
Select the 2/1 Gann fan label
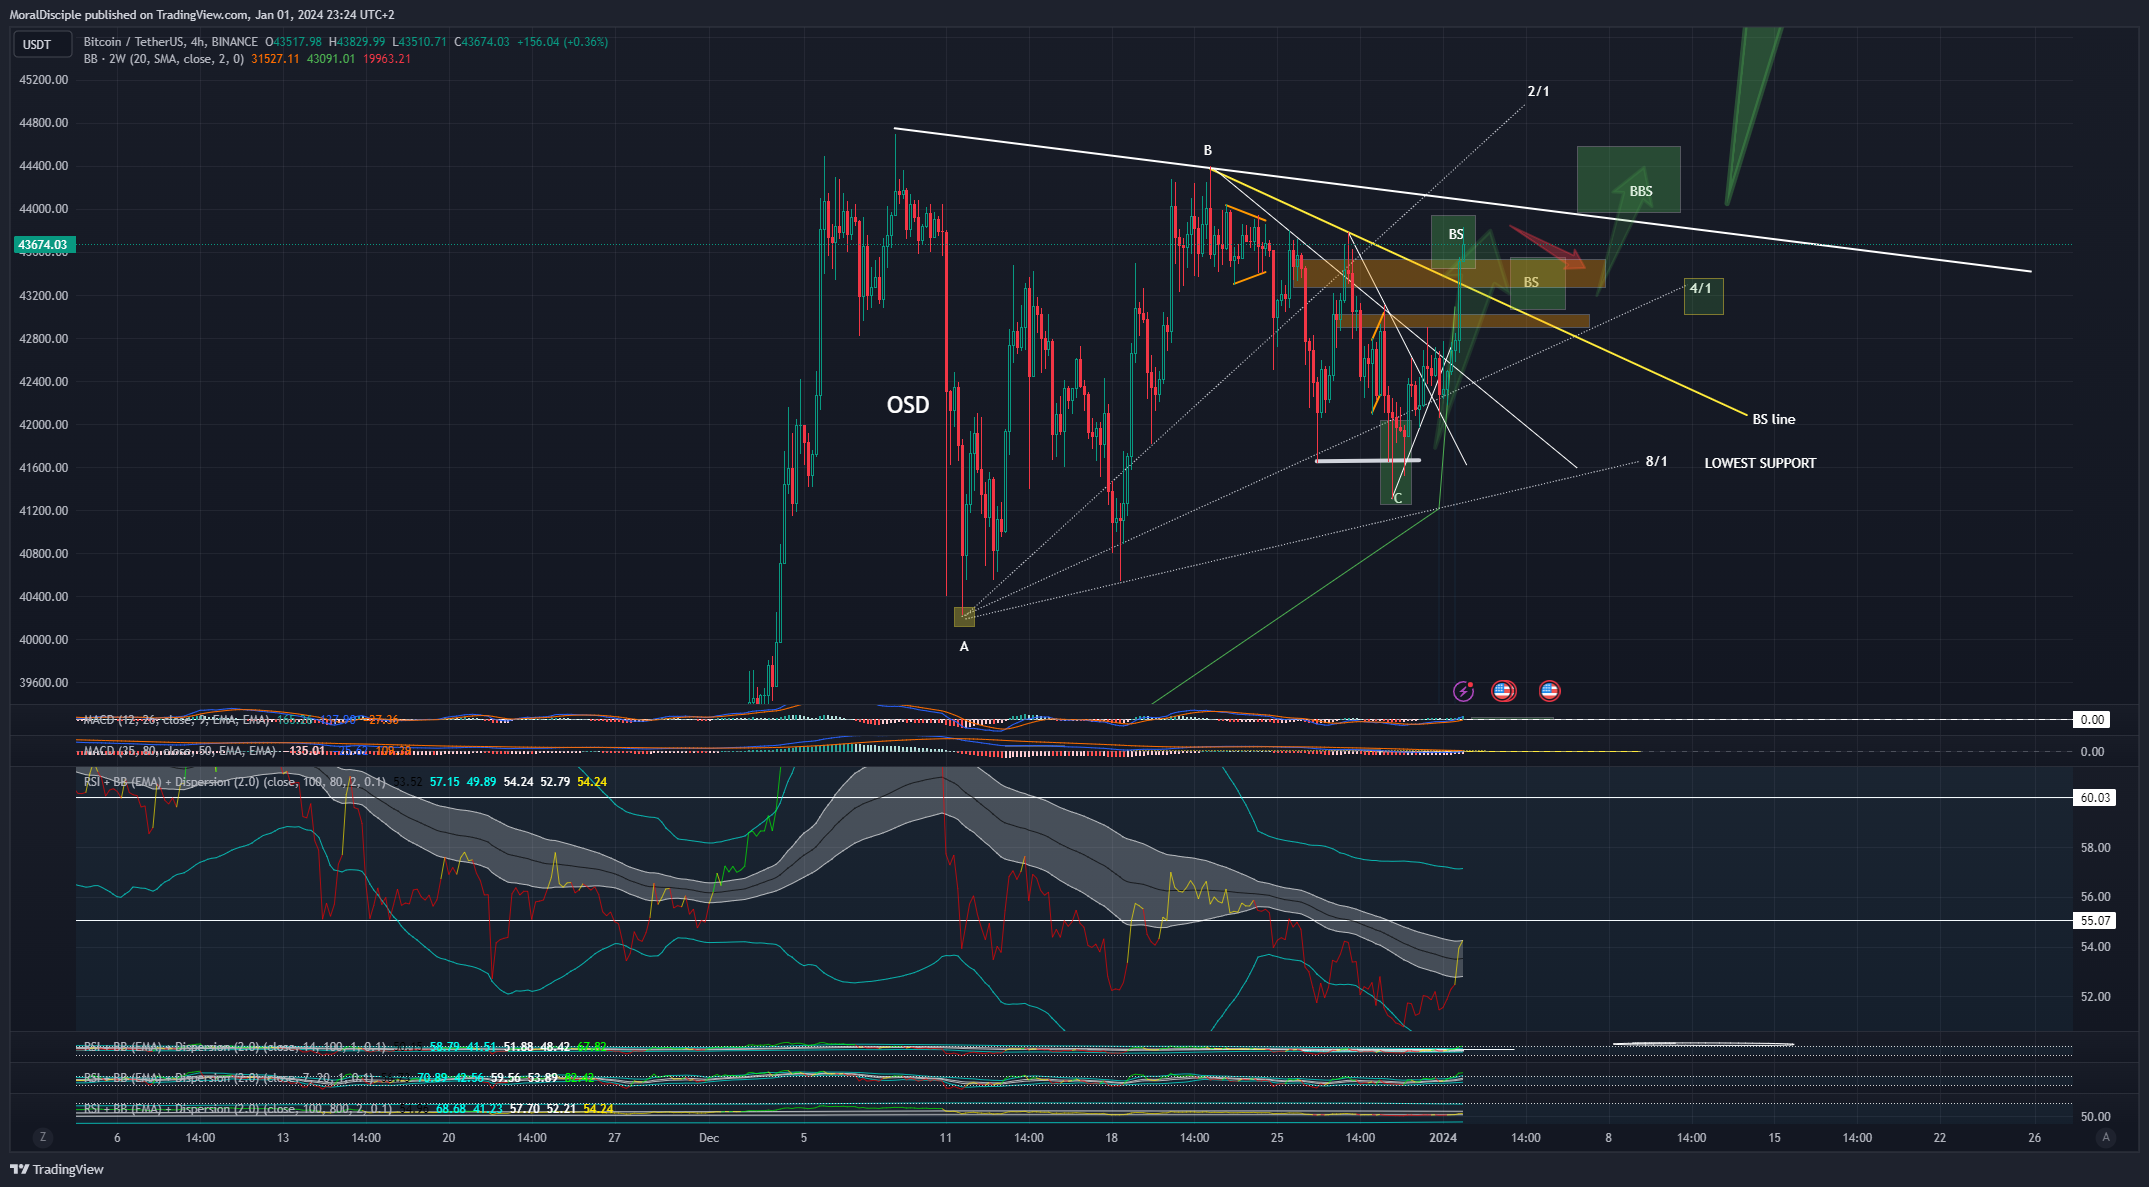click(x=1538, y=91)
